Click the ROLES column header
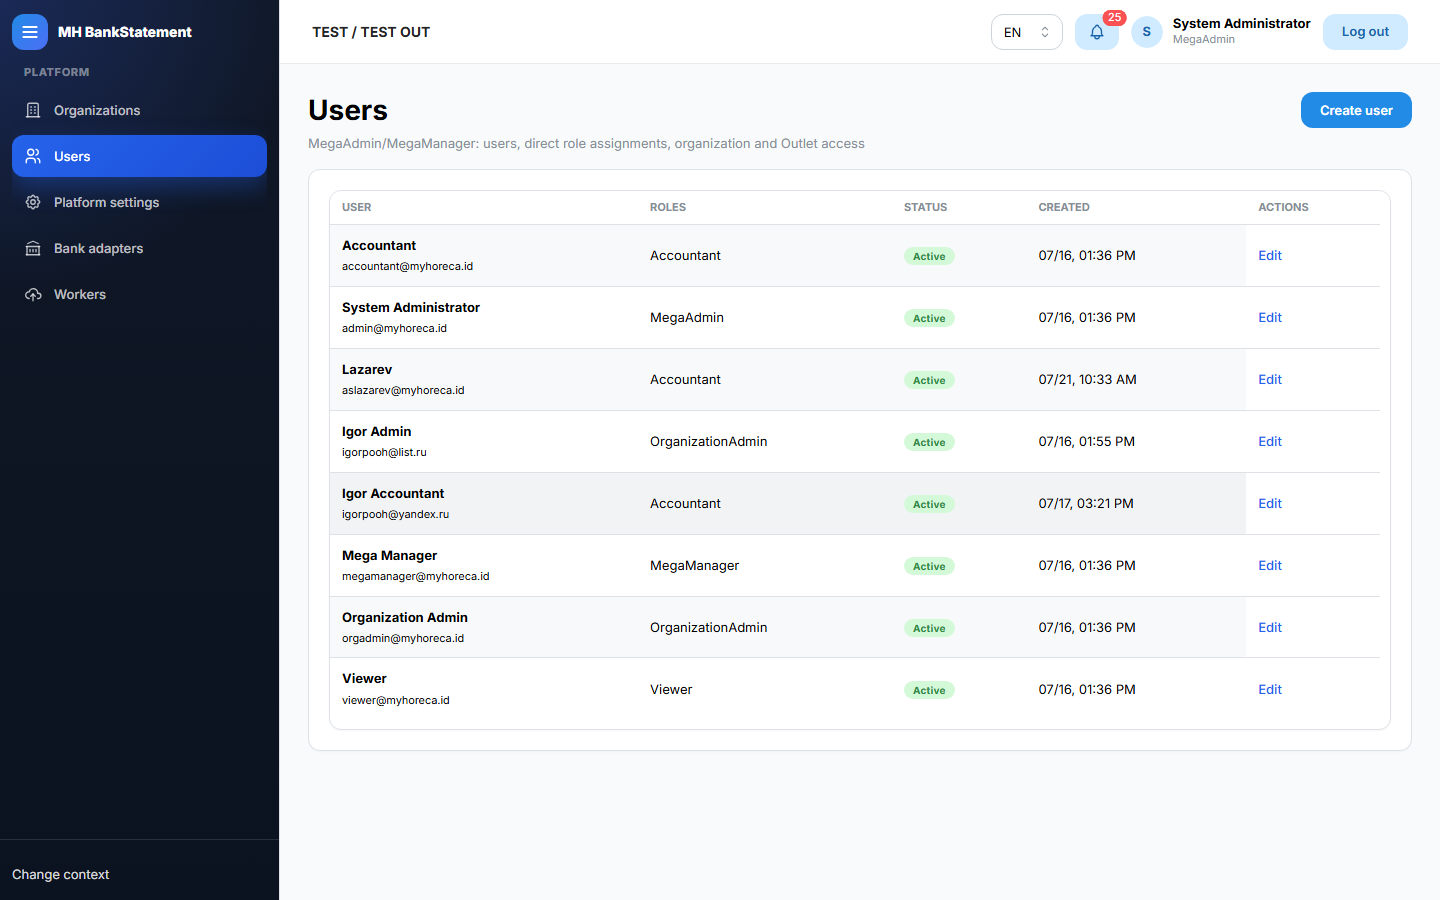Viewport: 1440px width, 900px height. click(x=668, y=207)
